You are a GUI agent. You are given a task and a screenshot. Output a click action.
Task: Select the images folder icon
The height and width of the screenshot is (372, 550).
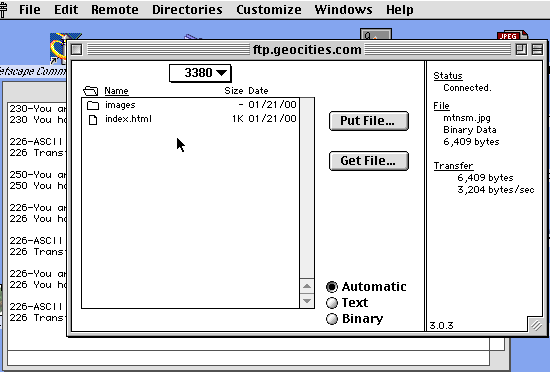coord(93,105)
